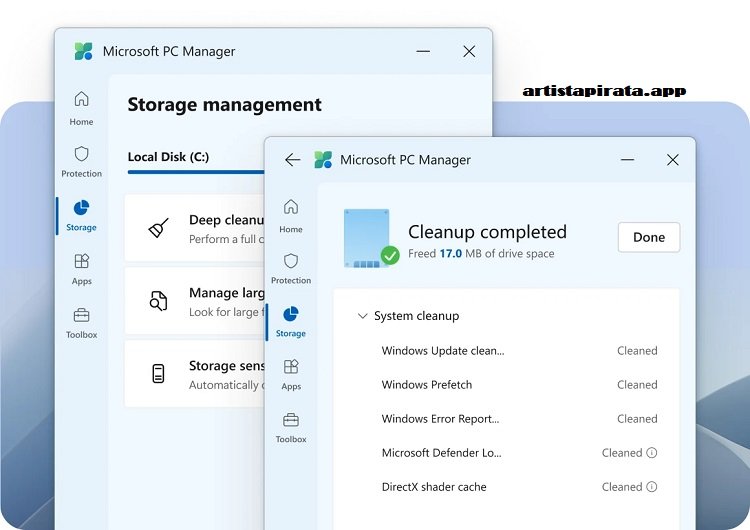The image size is (750, 530).
Task: Select Storage in the front window sidebar
Action: coord(291,322)
